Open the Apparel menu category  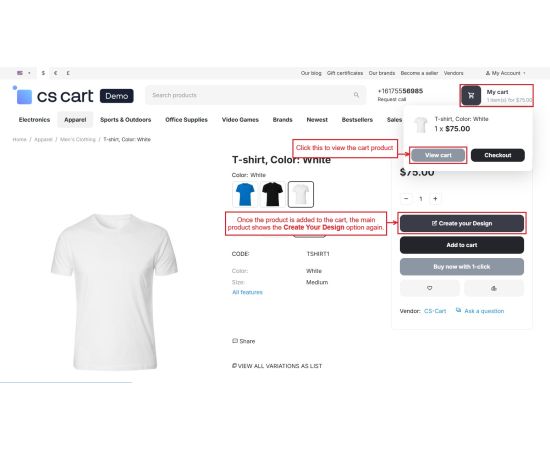click(75, 120)
